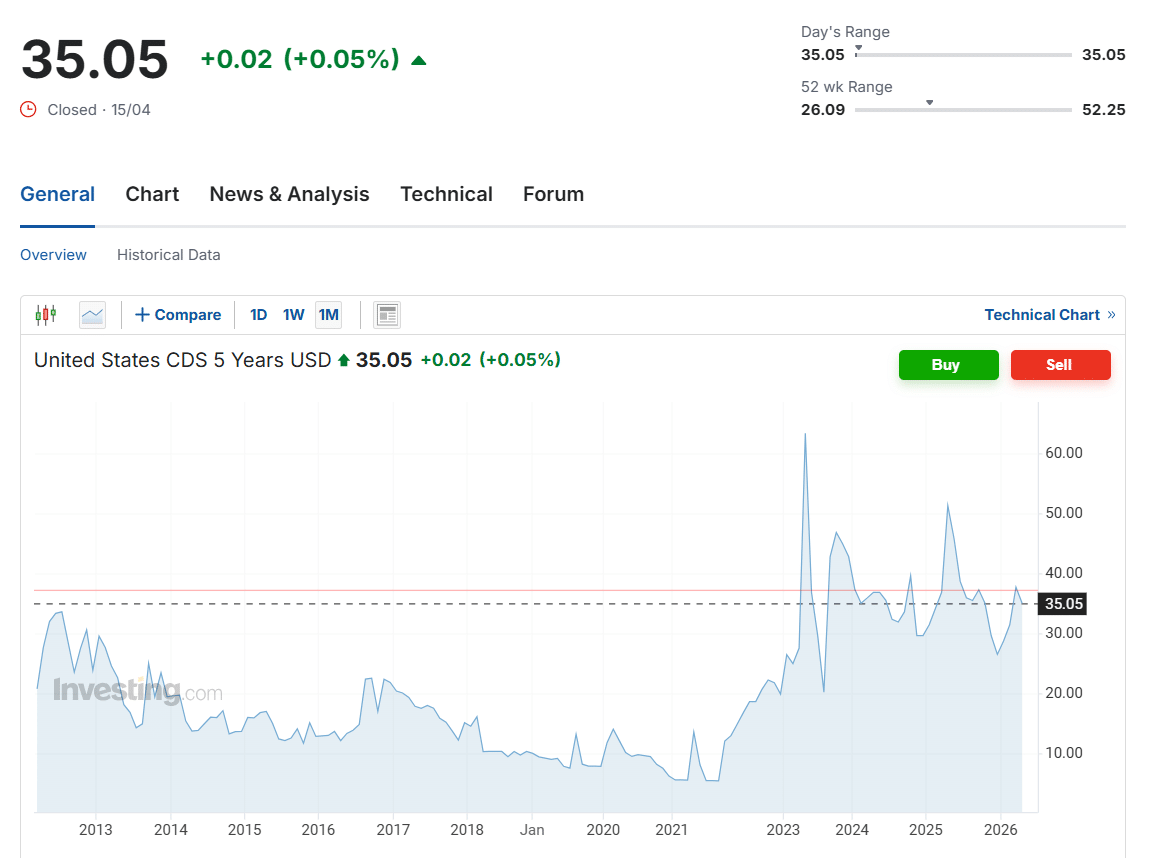Image resolution: width=1149 pixels, height=858 pixels.
Task: Select the area chart type icon
Action: point(92,315)
